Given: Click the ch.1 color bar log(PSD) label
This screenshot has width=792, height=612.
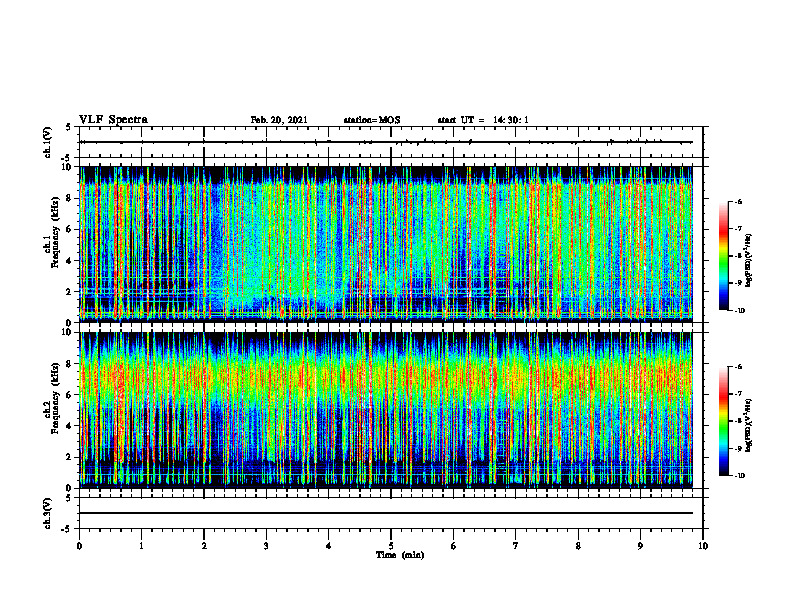Looking at the screenshot, I should pyautogui.click(x=749, y=261).
